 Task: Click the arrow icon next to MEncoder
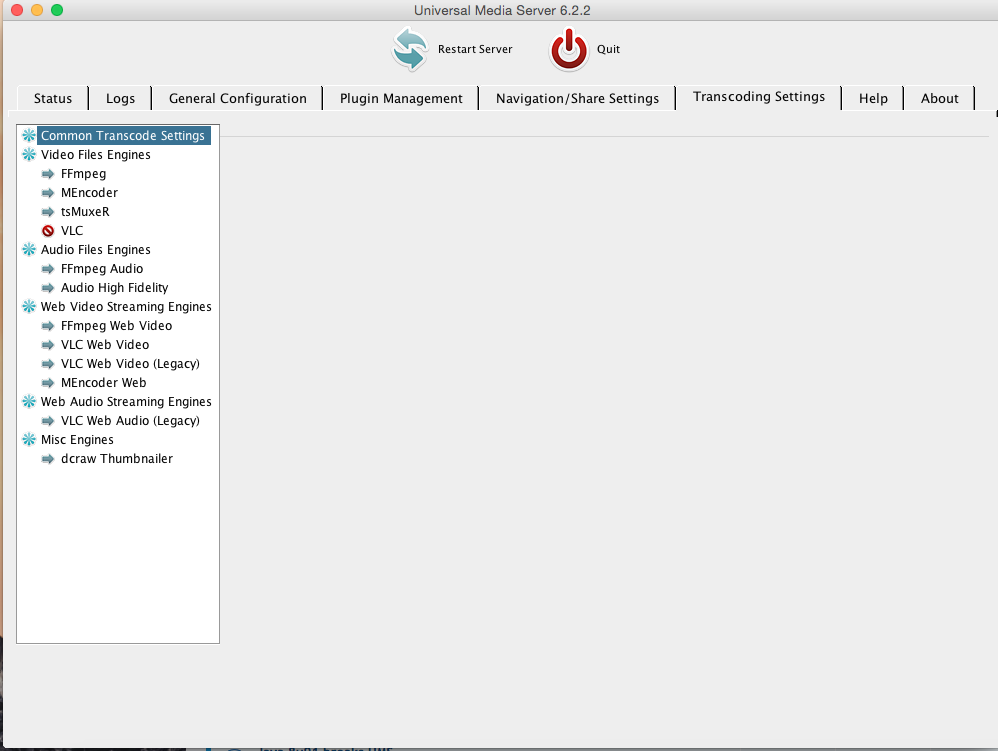pos(48,193)
